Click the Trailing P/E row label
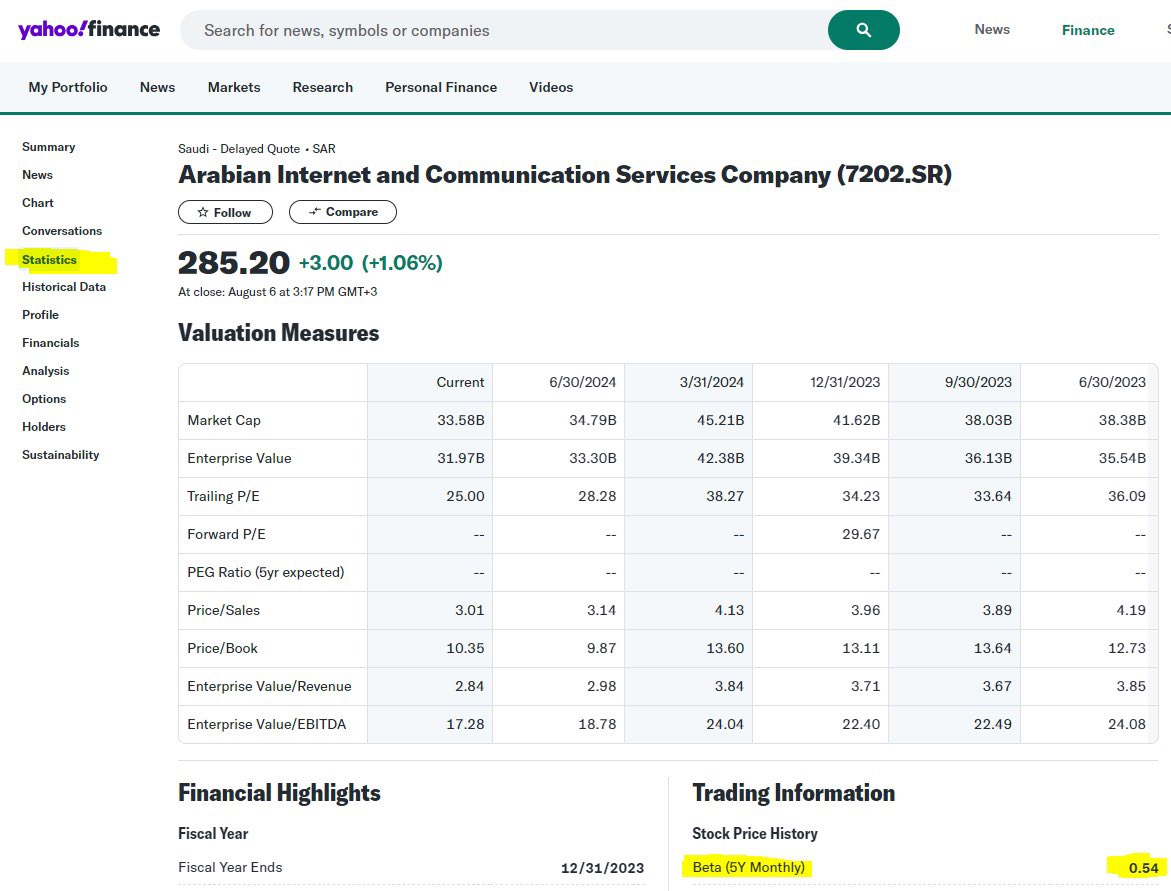 point(223,497)
